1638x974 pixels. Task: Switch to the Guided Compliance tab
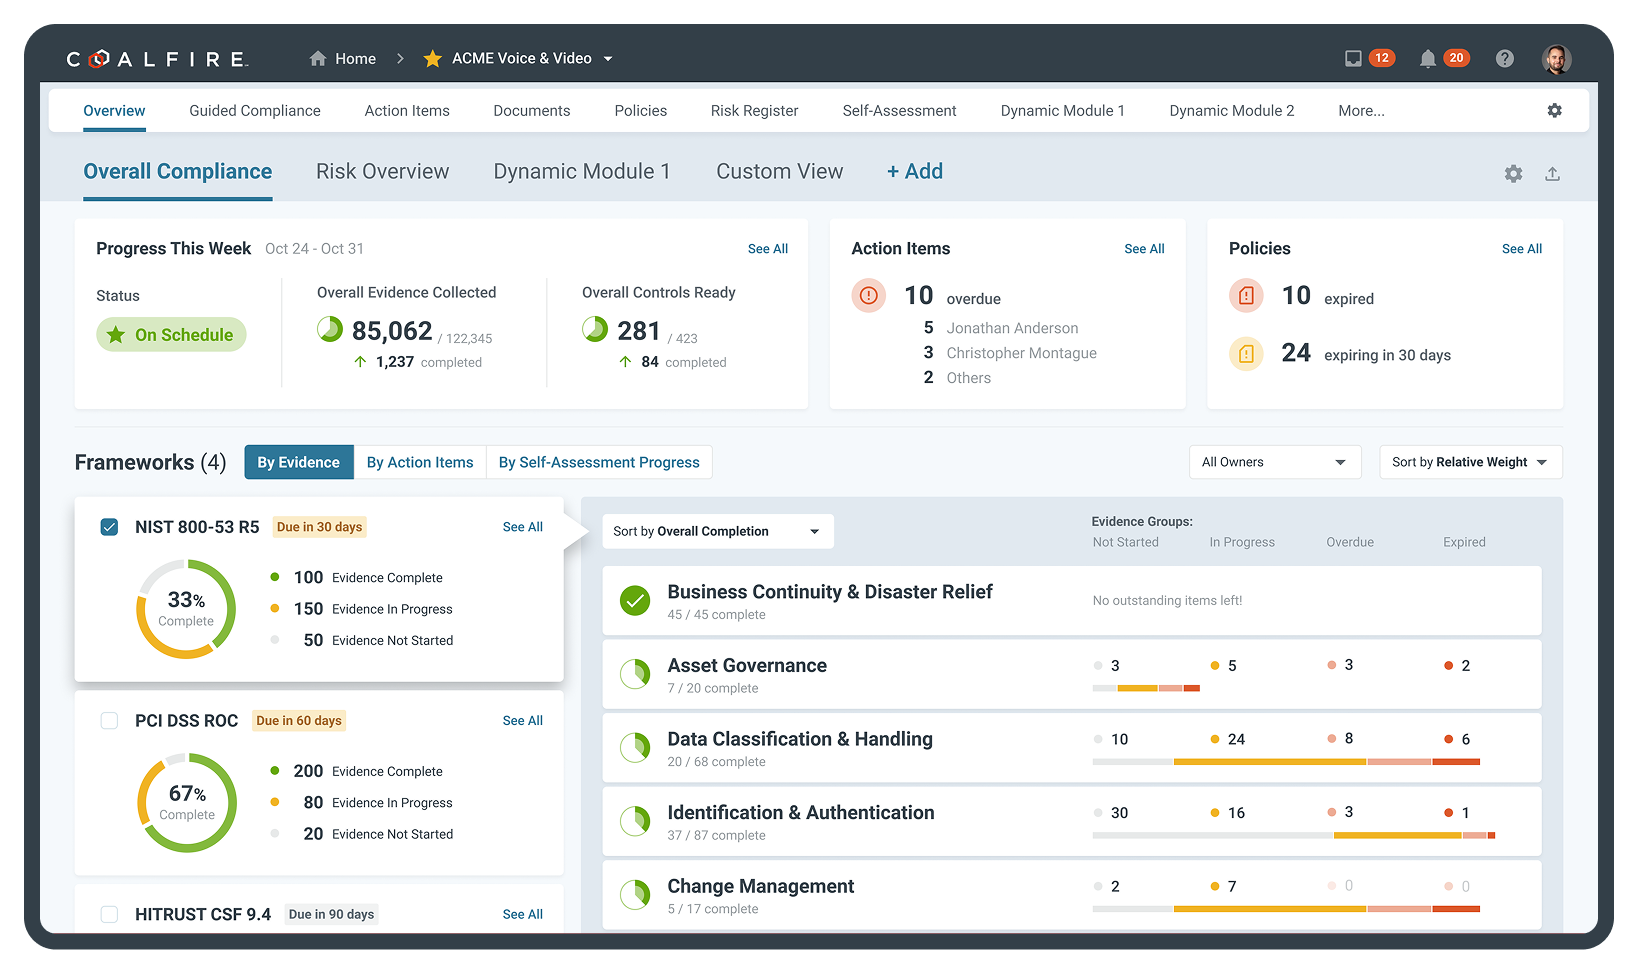(x=255, y=111)
